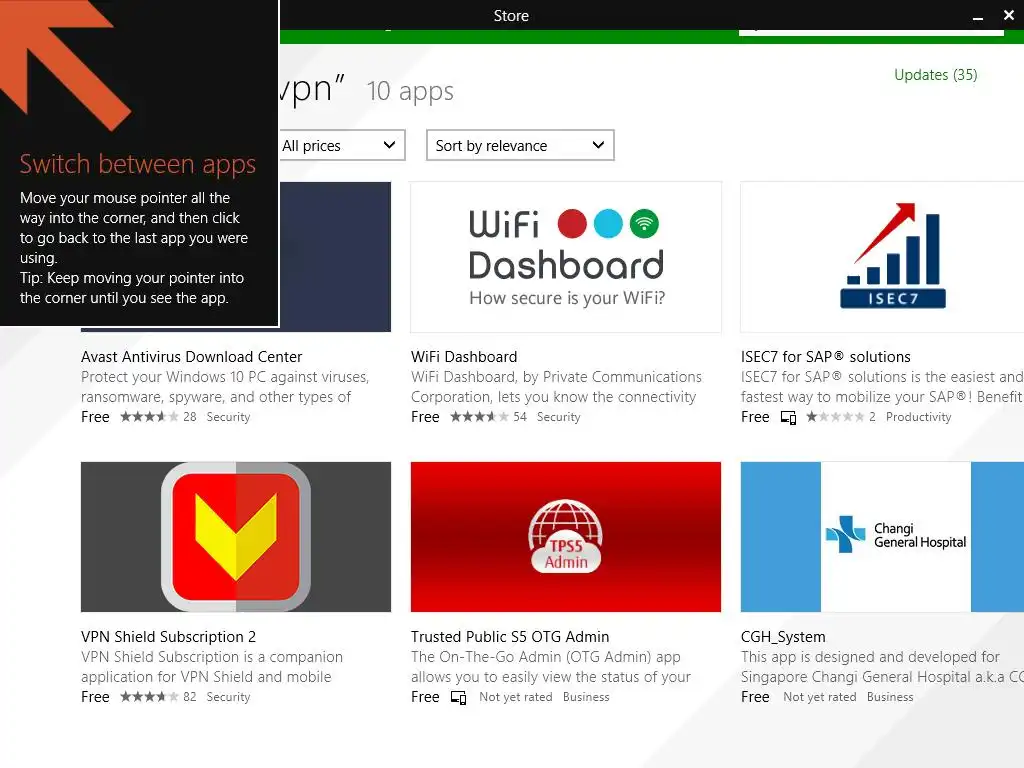1024x768 pixels.
Task: Open the ISEC7 bar chart app tile
Action: [x=882, y=257]
